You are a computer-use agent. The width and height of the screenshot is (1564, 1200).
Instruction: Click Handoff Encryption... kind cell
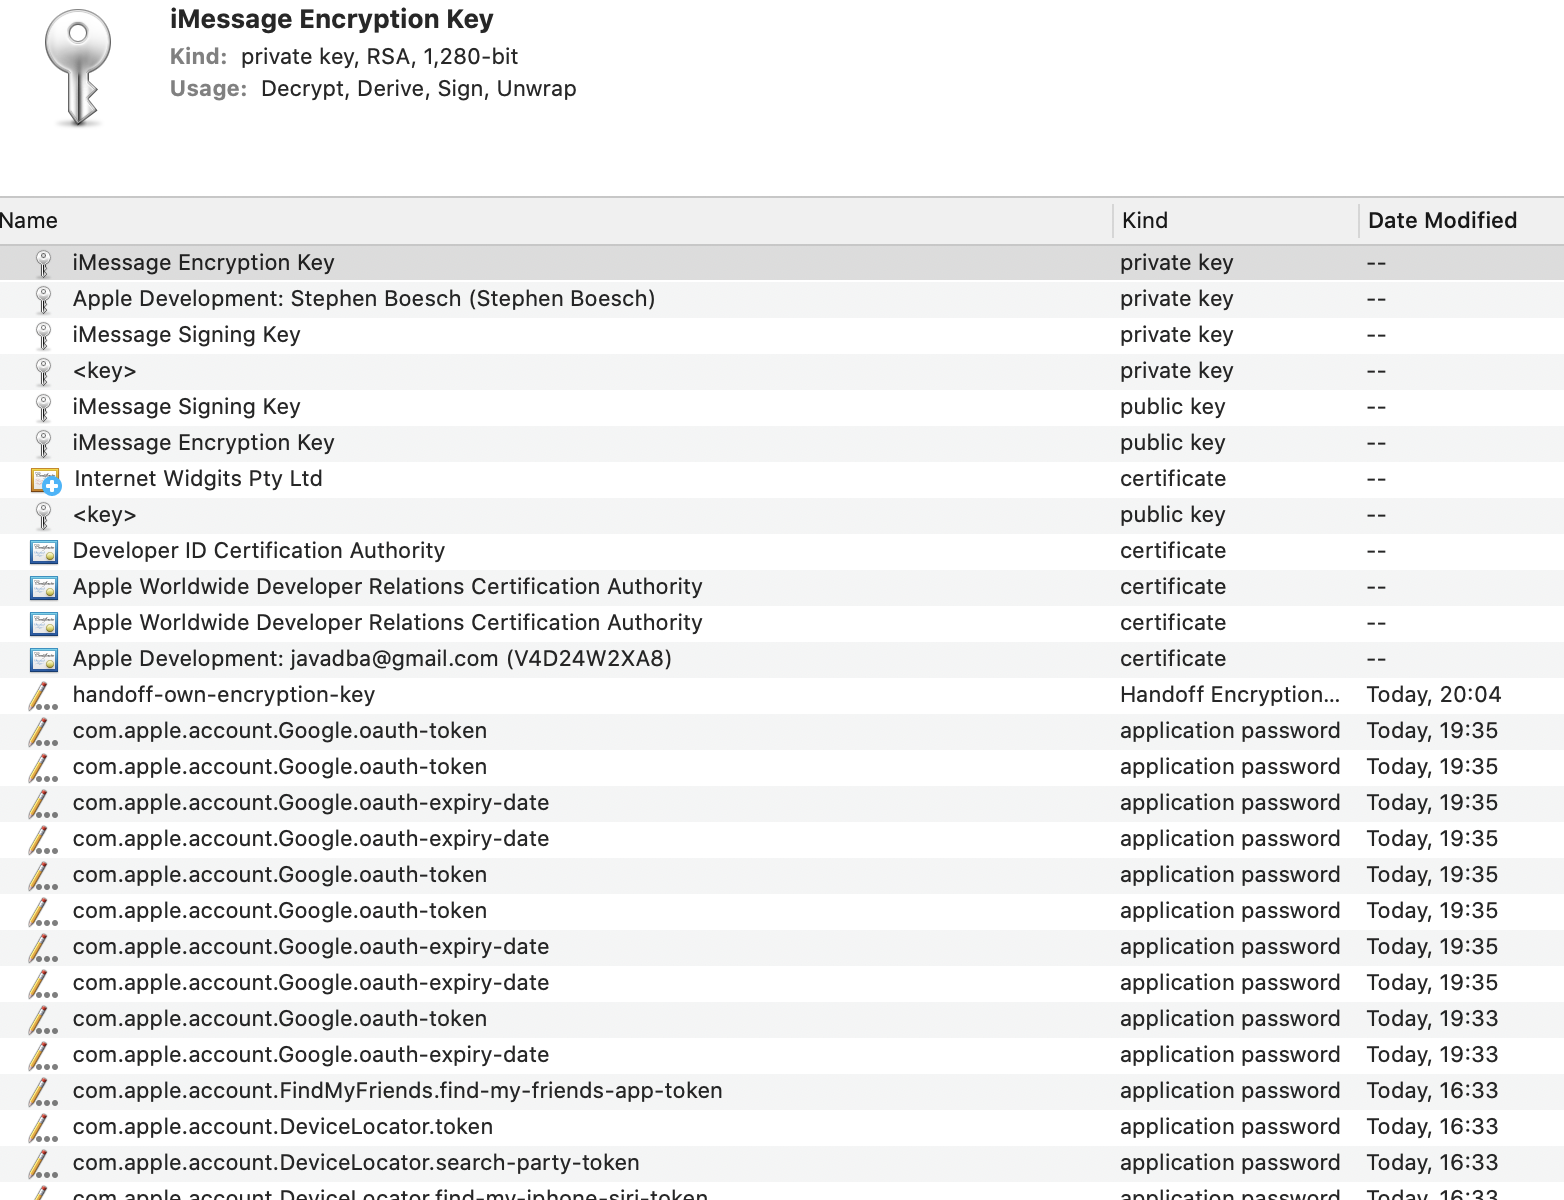click(1230, 695)
